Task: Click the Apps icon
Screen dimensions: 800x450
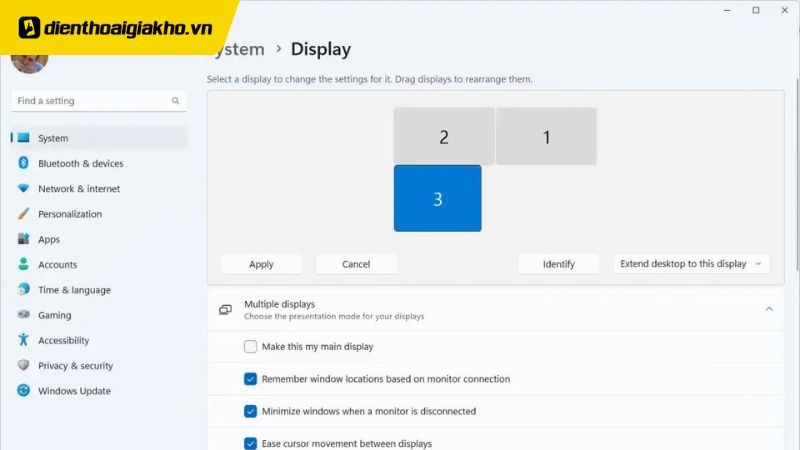Action: pyautogui.click(x=23, y=239)
